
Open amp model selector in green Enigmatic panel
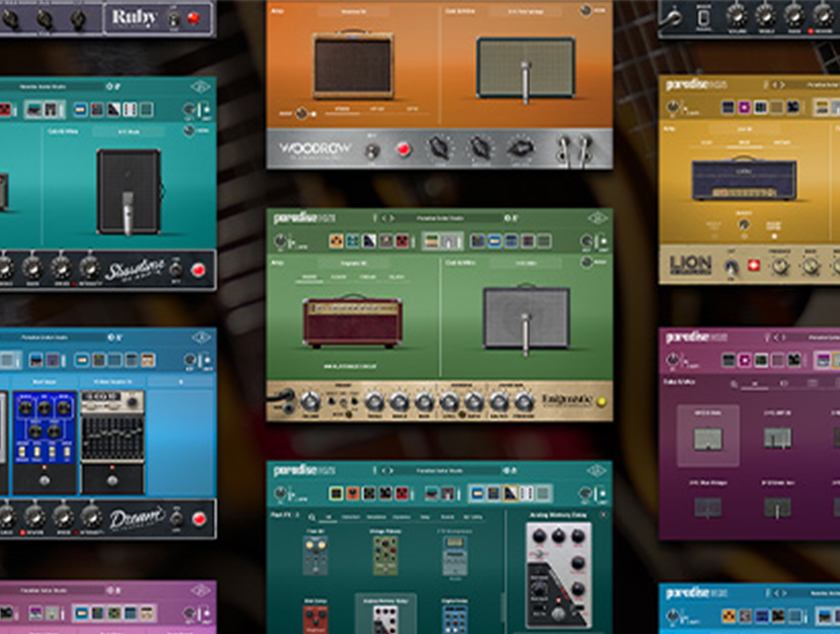point(354,263)
